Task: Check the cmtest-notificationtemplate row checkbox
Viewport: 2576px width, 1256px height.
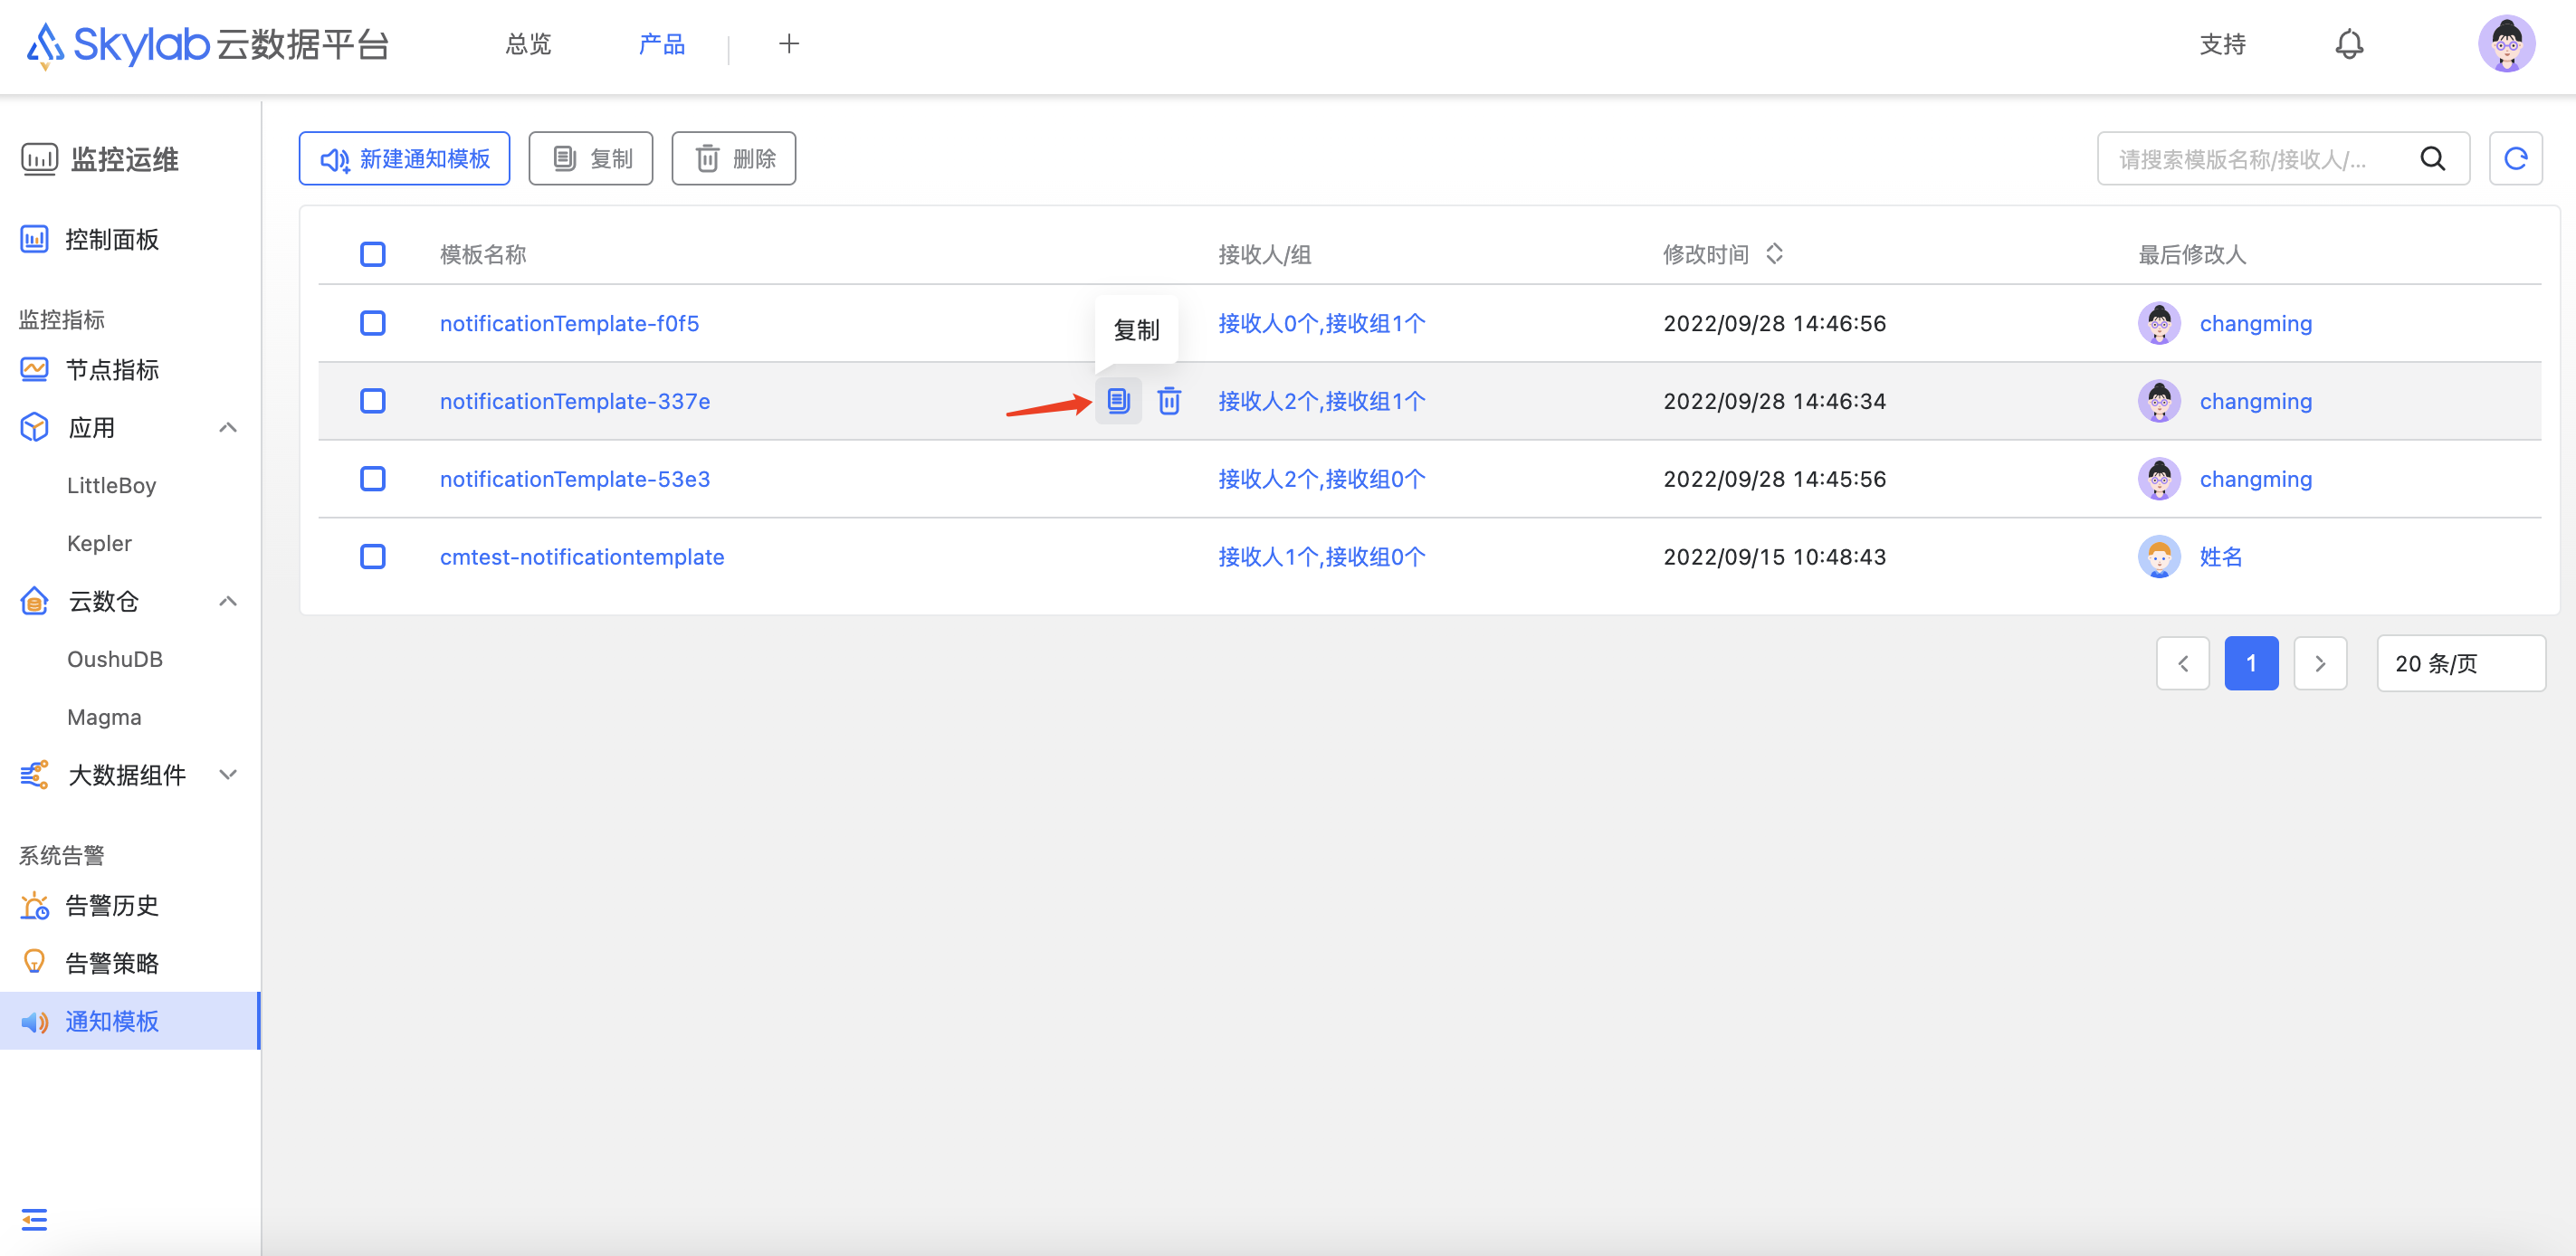Action: coord(373,556)
